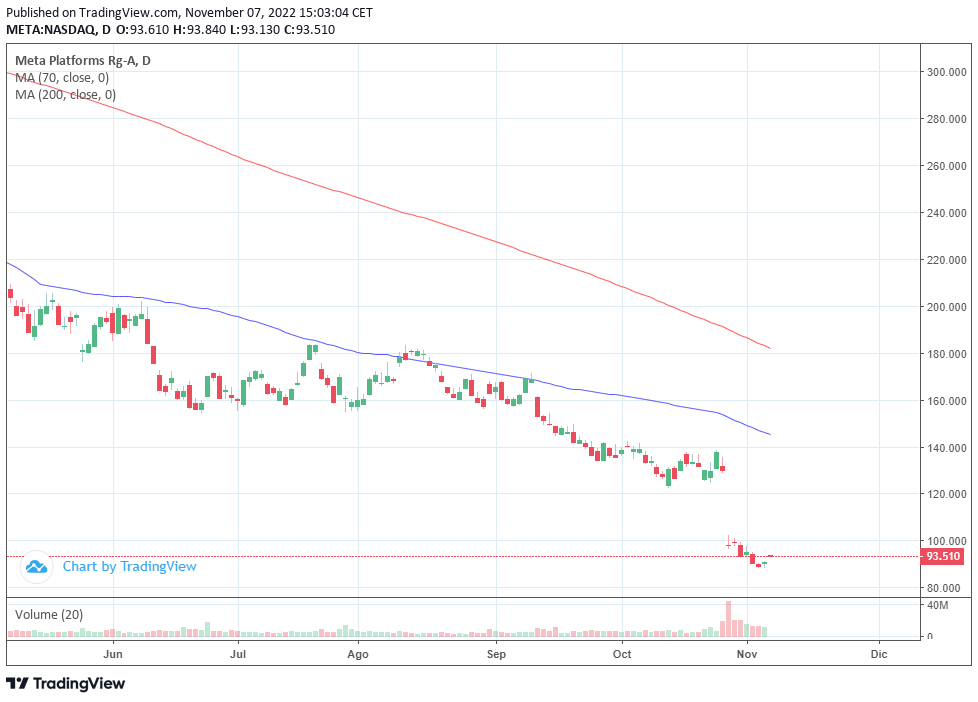Click the Dic label on time axis

coord(879,654)
